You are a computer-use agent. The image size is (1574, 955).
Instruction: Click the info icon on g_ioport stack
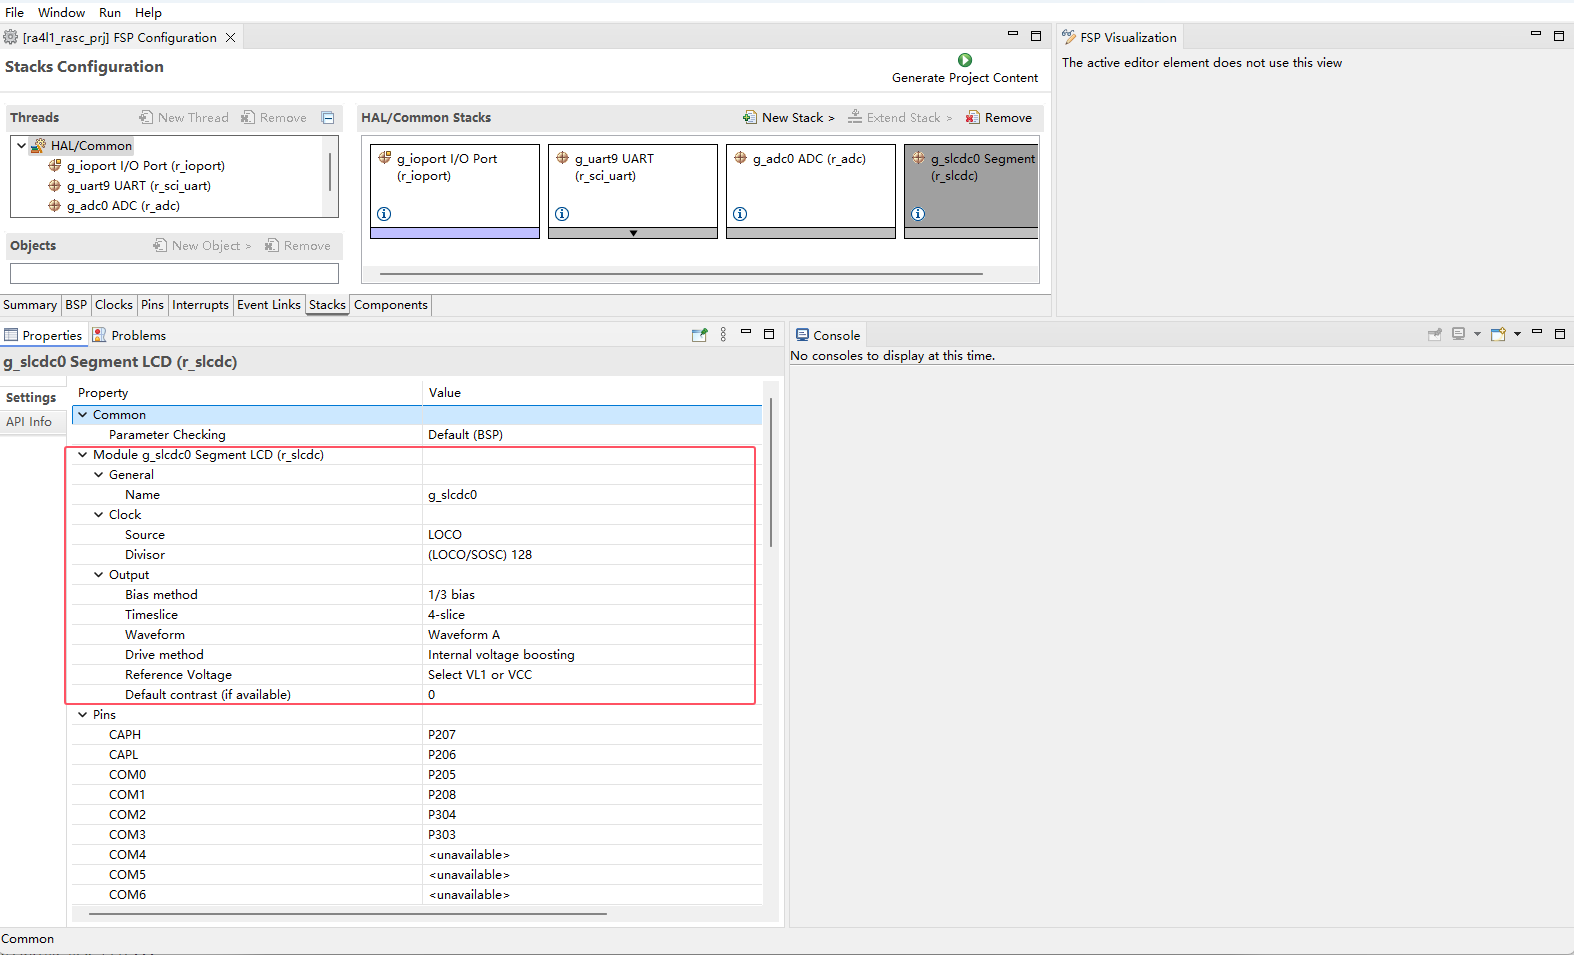(384, 214)
